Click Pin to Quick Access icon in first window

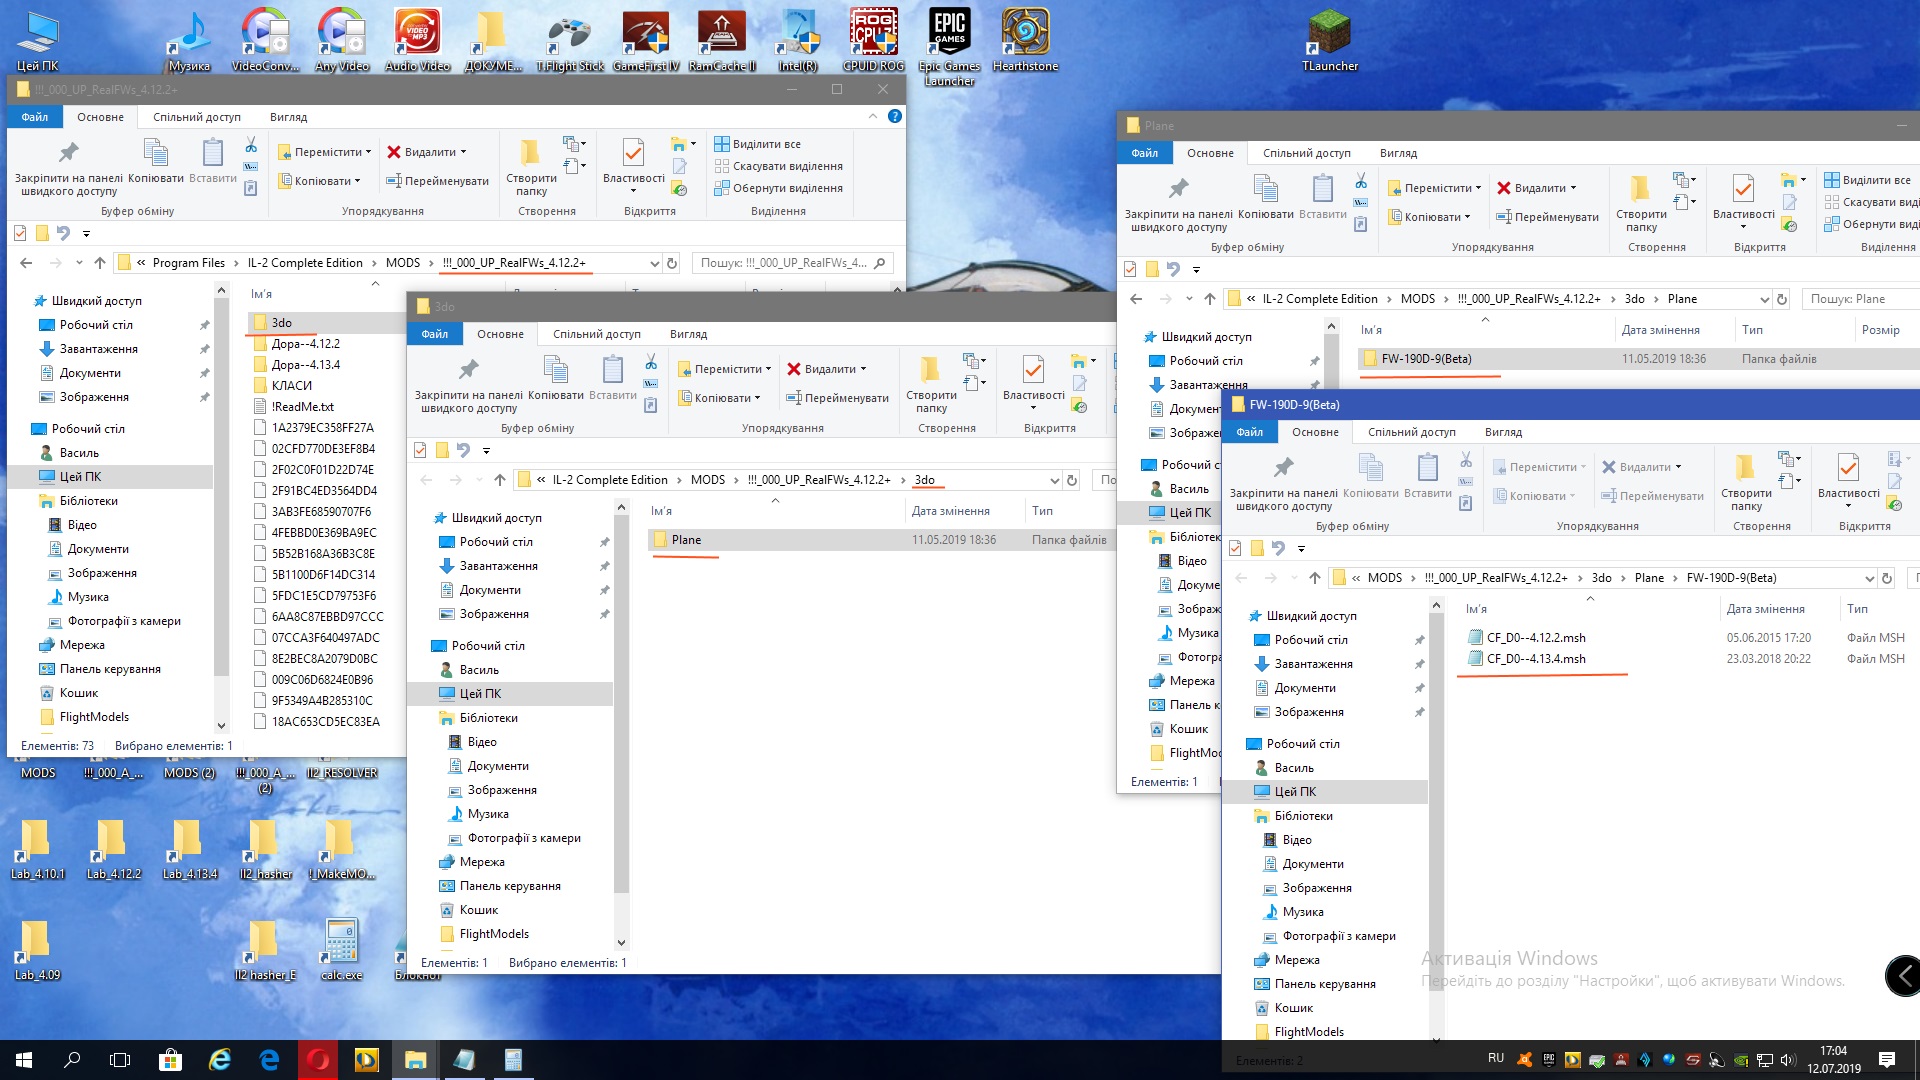click(68, 153)
